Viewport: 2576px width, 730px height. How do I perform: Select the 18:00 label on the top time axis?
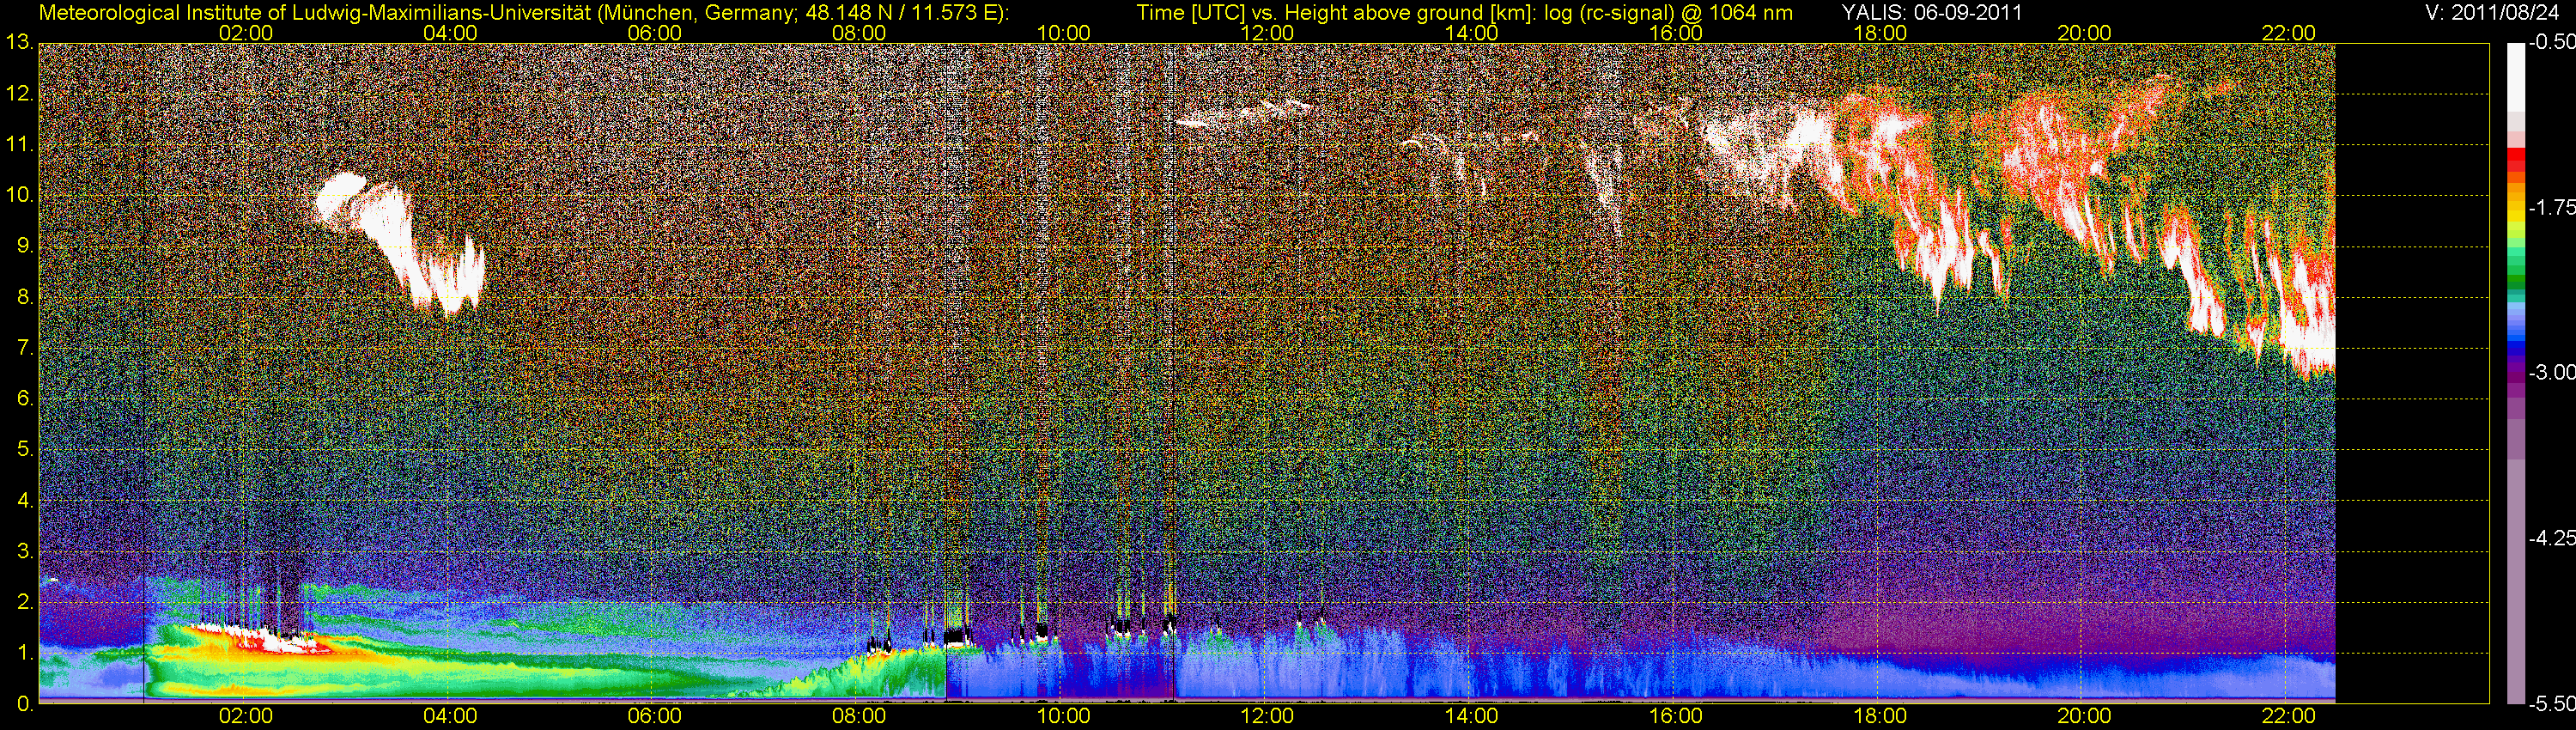pyautogui.click(x=1880, y=33)
